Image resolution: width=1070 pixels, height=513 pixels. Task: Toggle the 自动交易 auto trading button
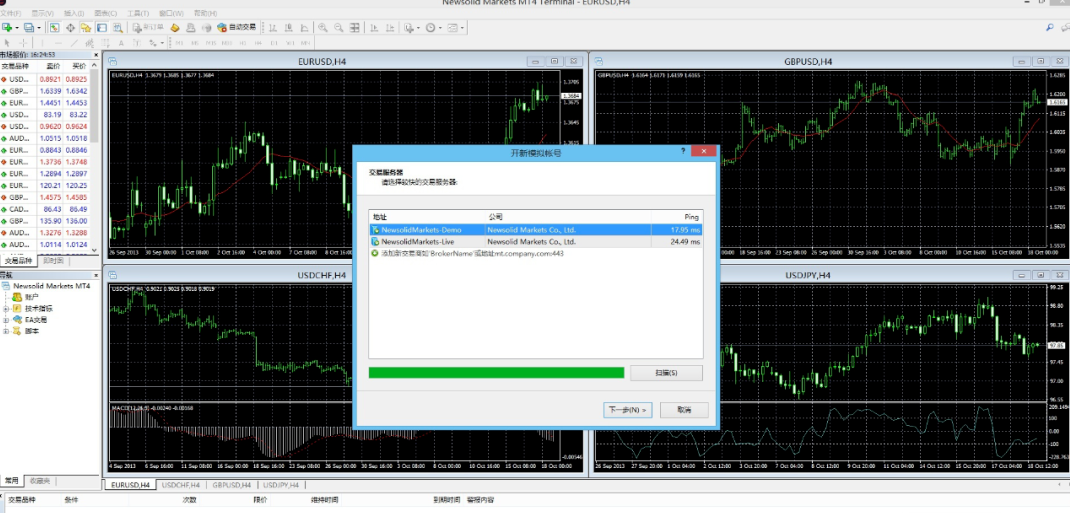[236, 27]
